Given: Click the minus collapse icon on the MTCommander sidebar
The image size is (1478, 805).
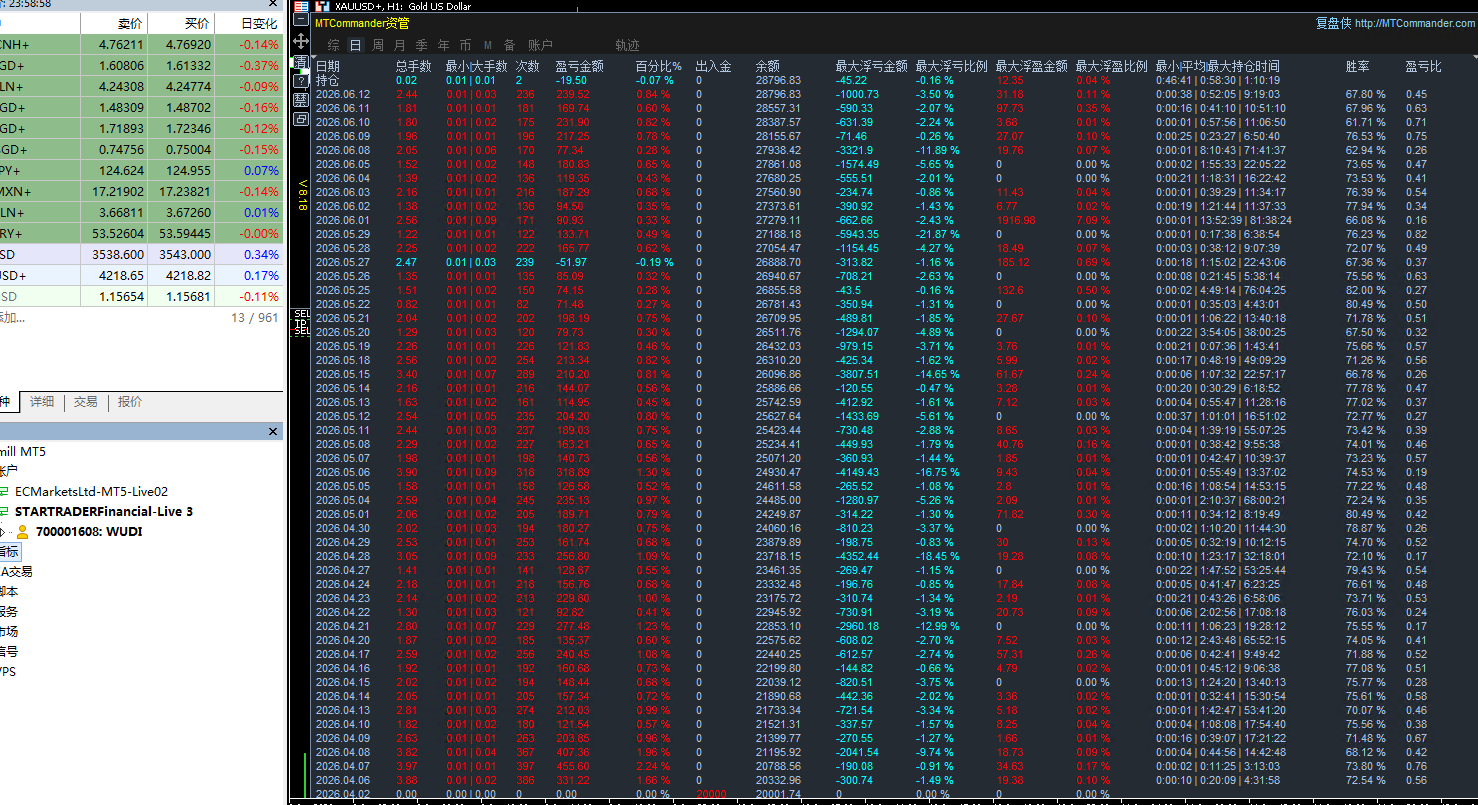Looking at the screenshot, I should tap(300, 21).
